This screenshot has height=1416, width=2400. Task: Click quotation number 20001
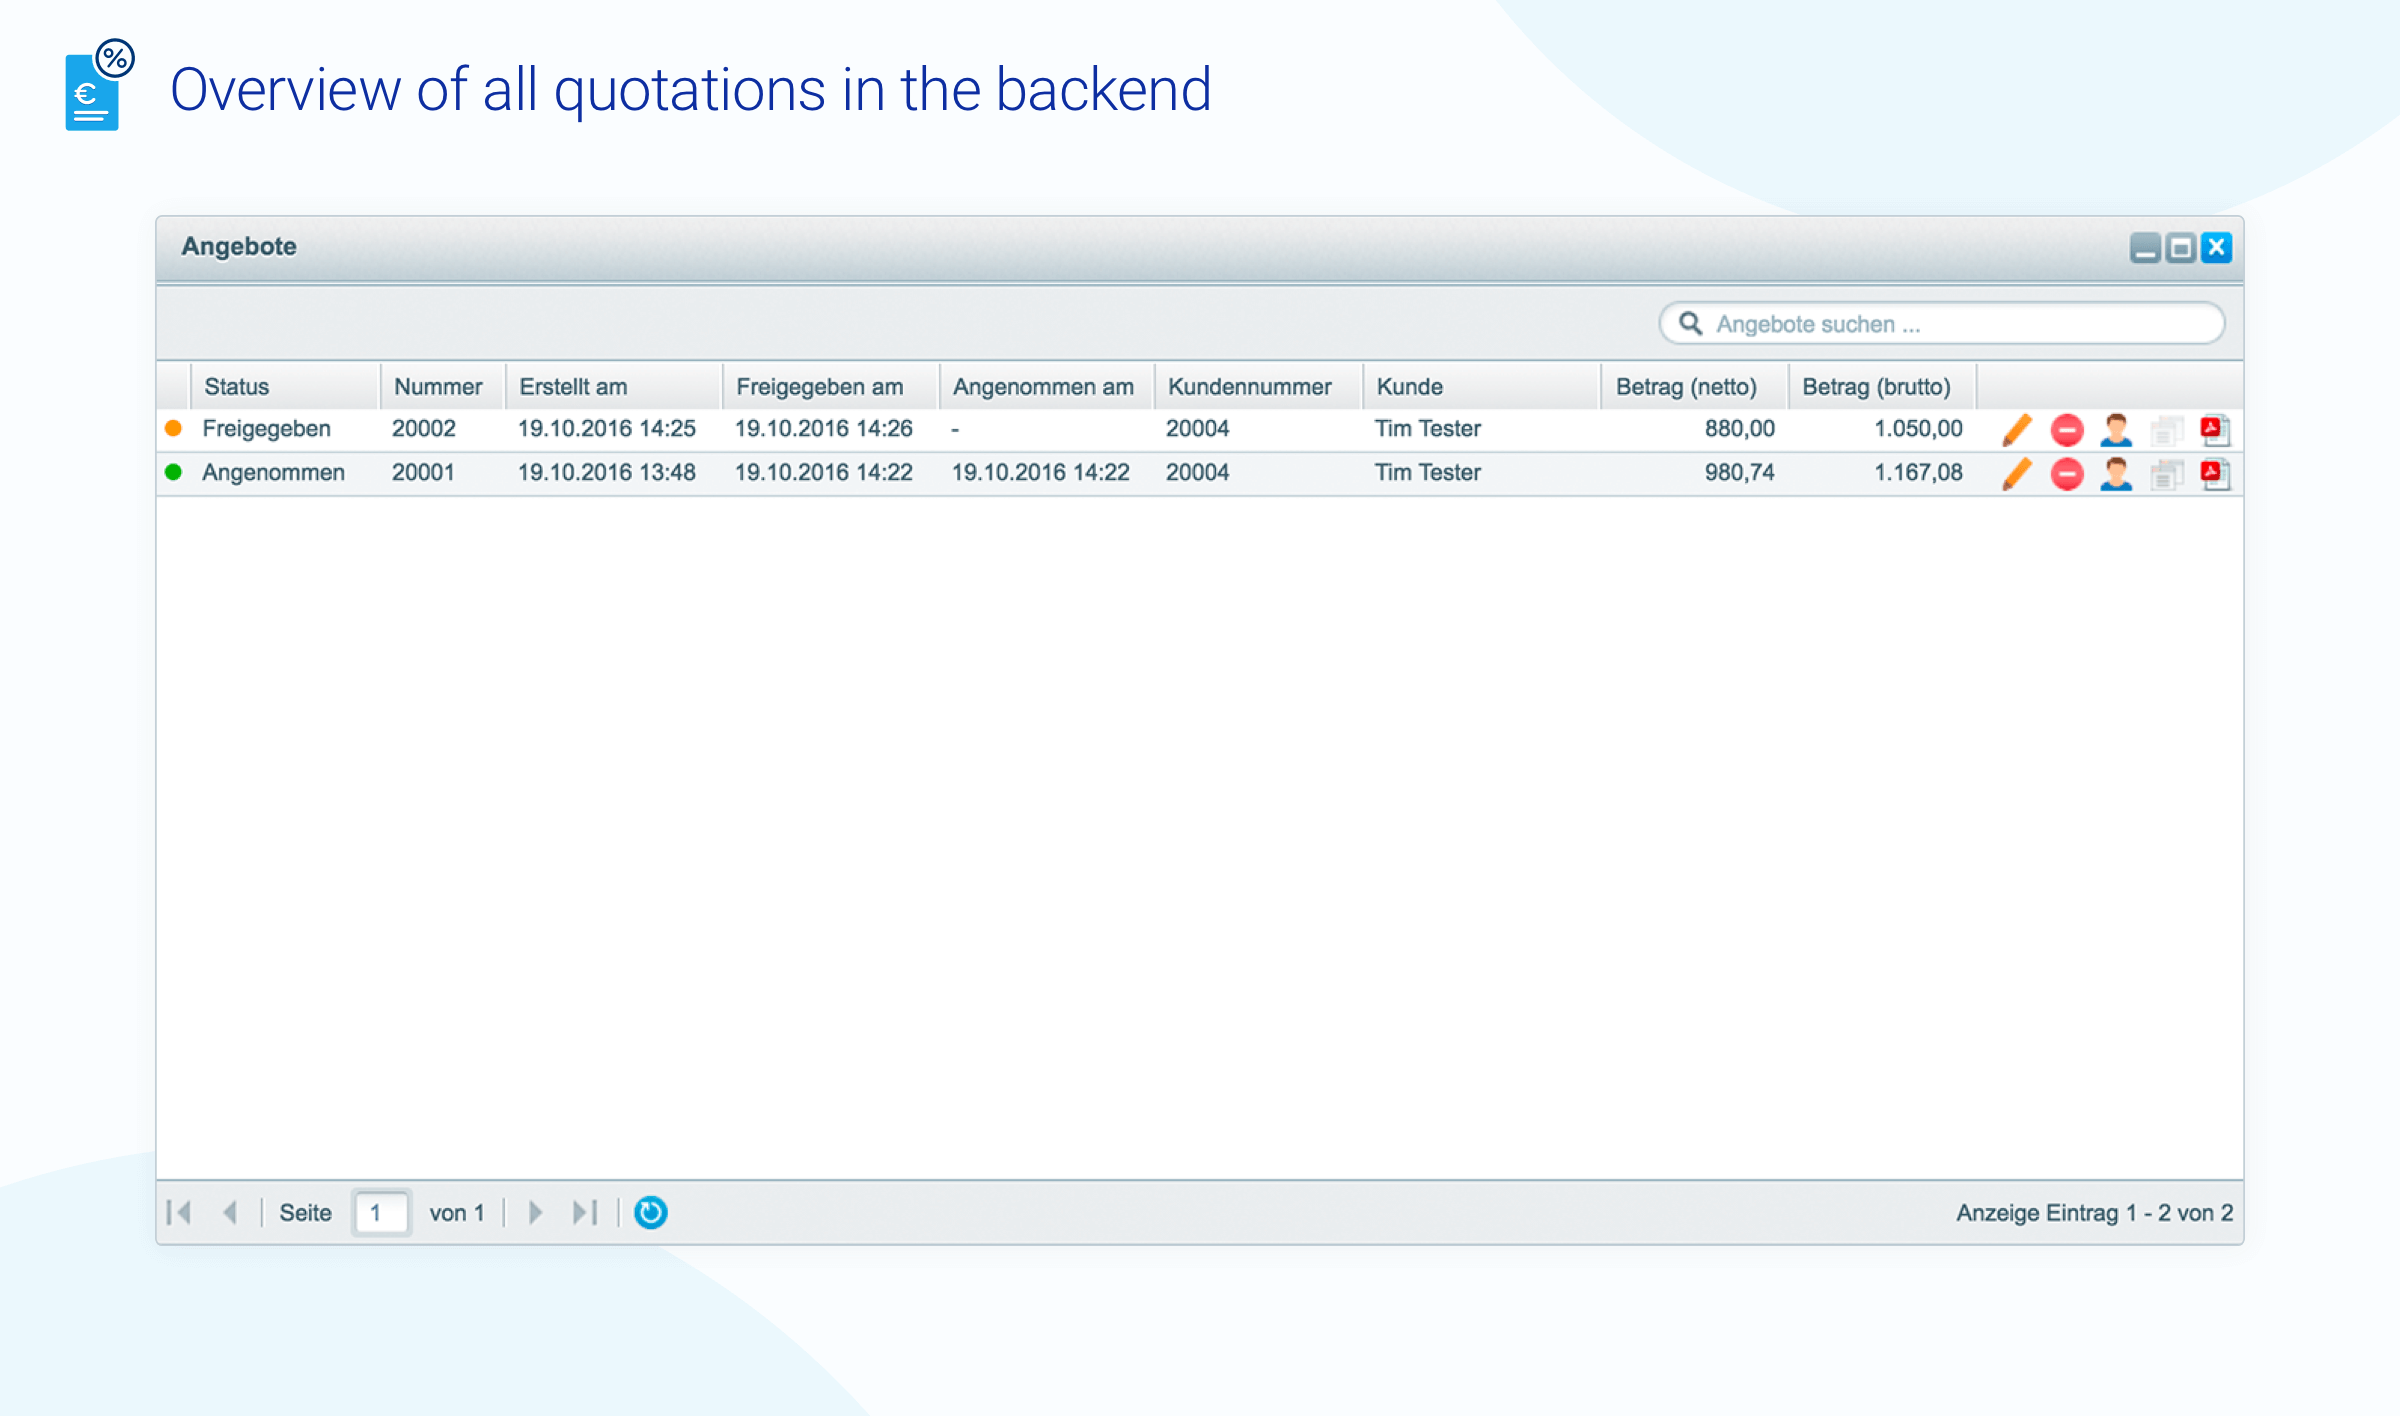pos(423,472)
